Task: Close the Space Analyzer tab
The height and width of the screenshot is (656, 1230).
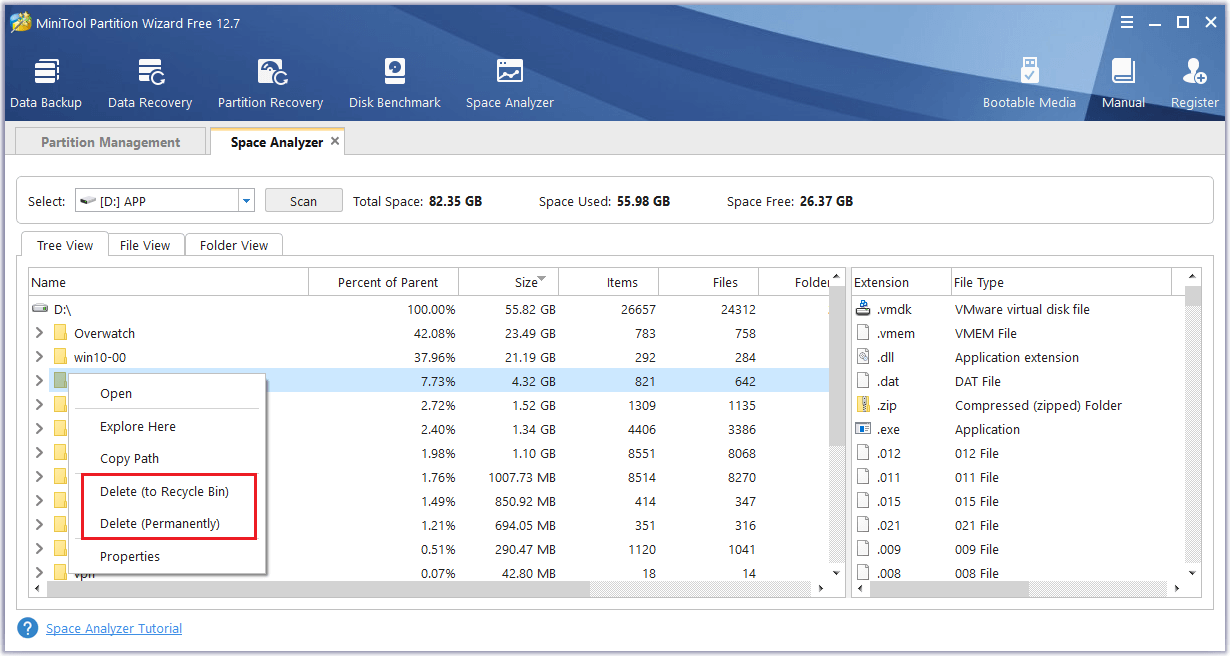Action: point(335,141)
